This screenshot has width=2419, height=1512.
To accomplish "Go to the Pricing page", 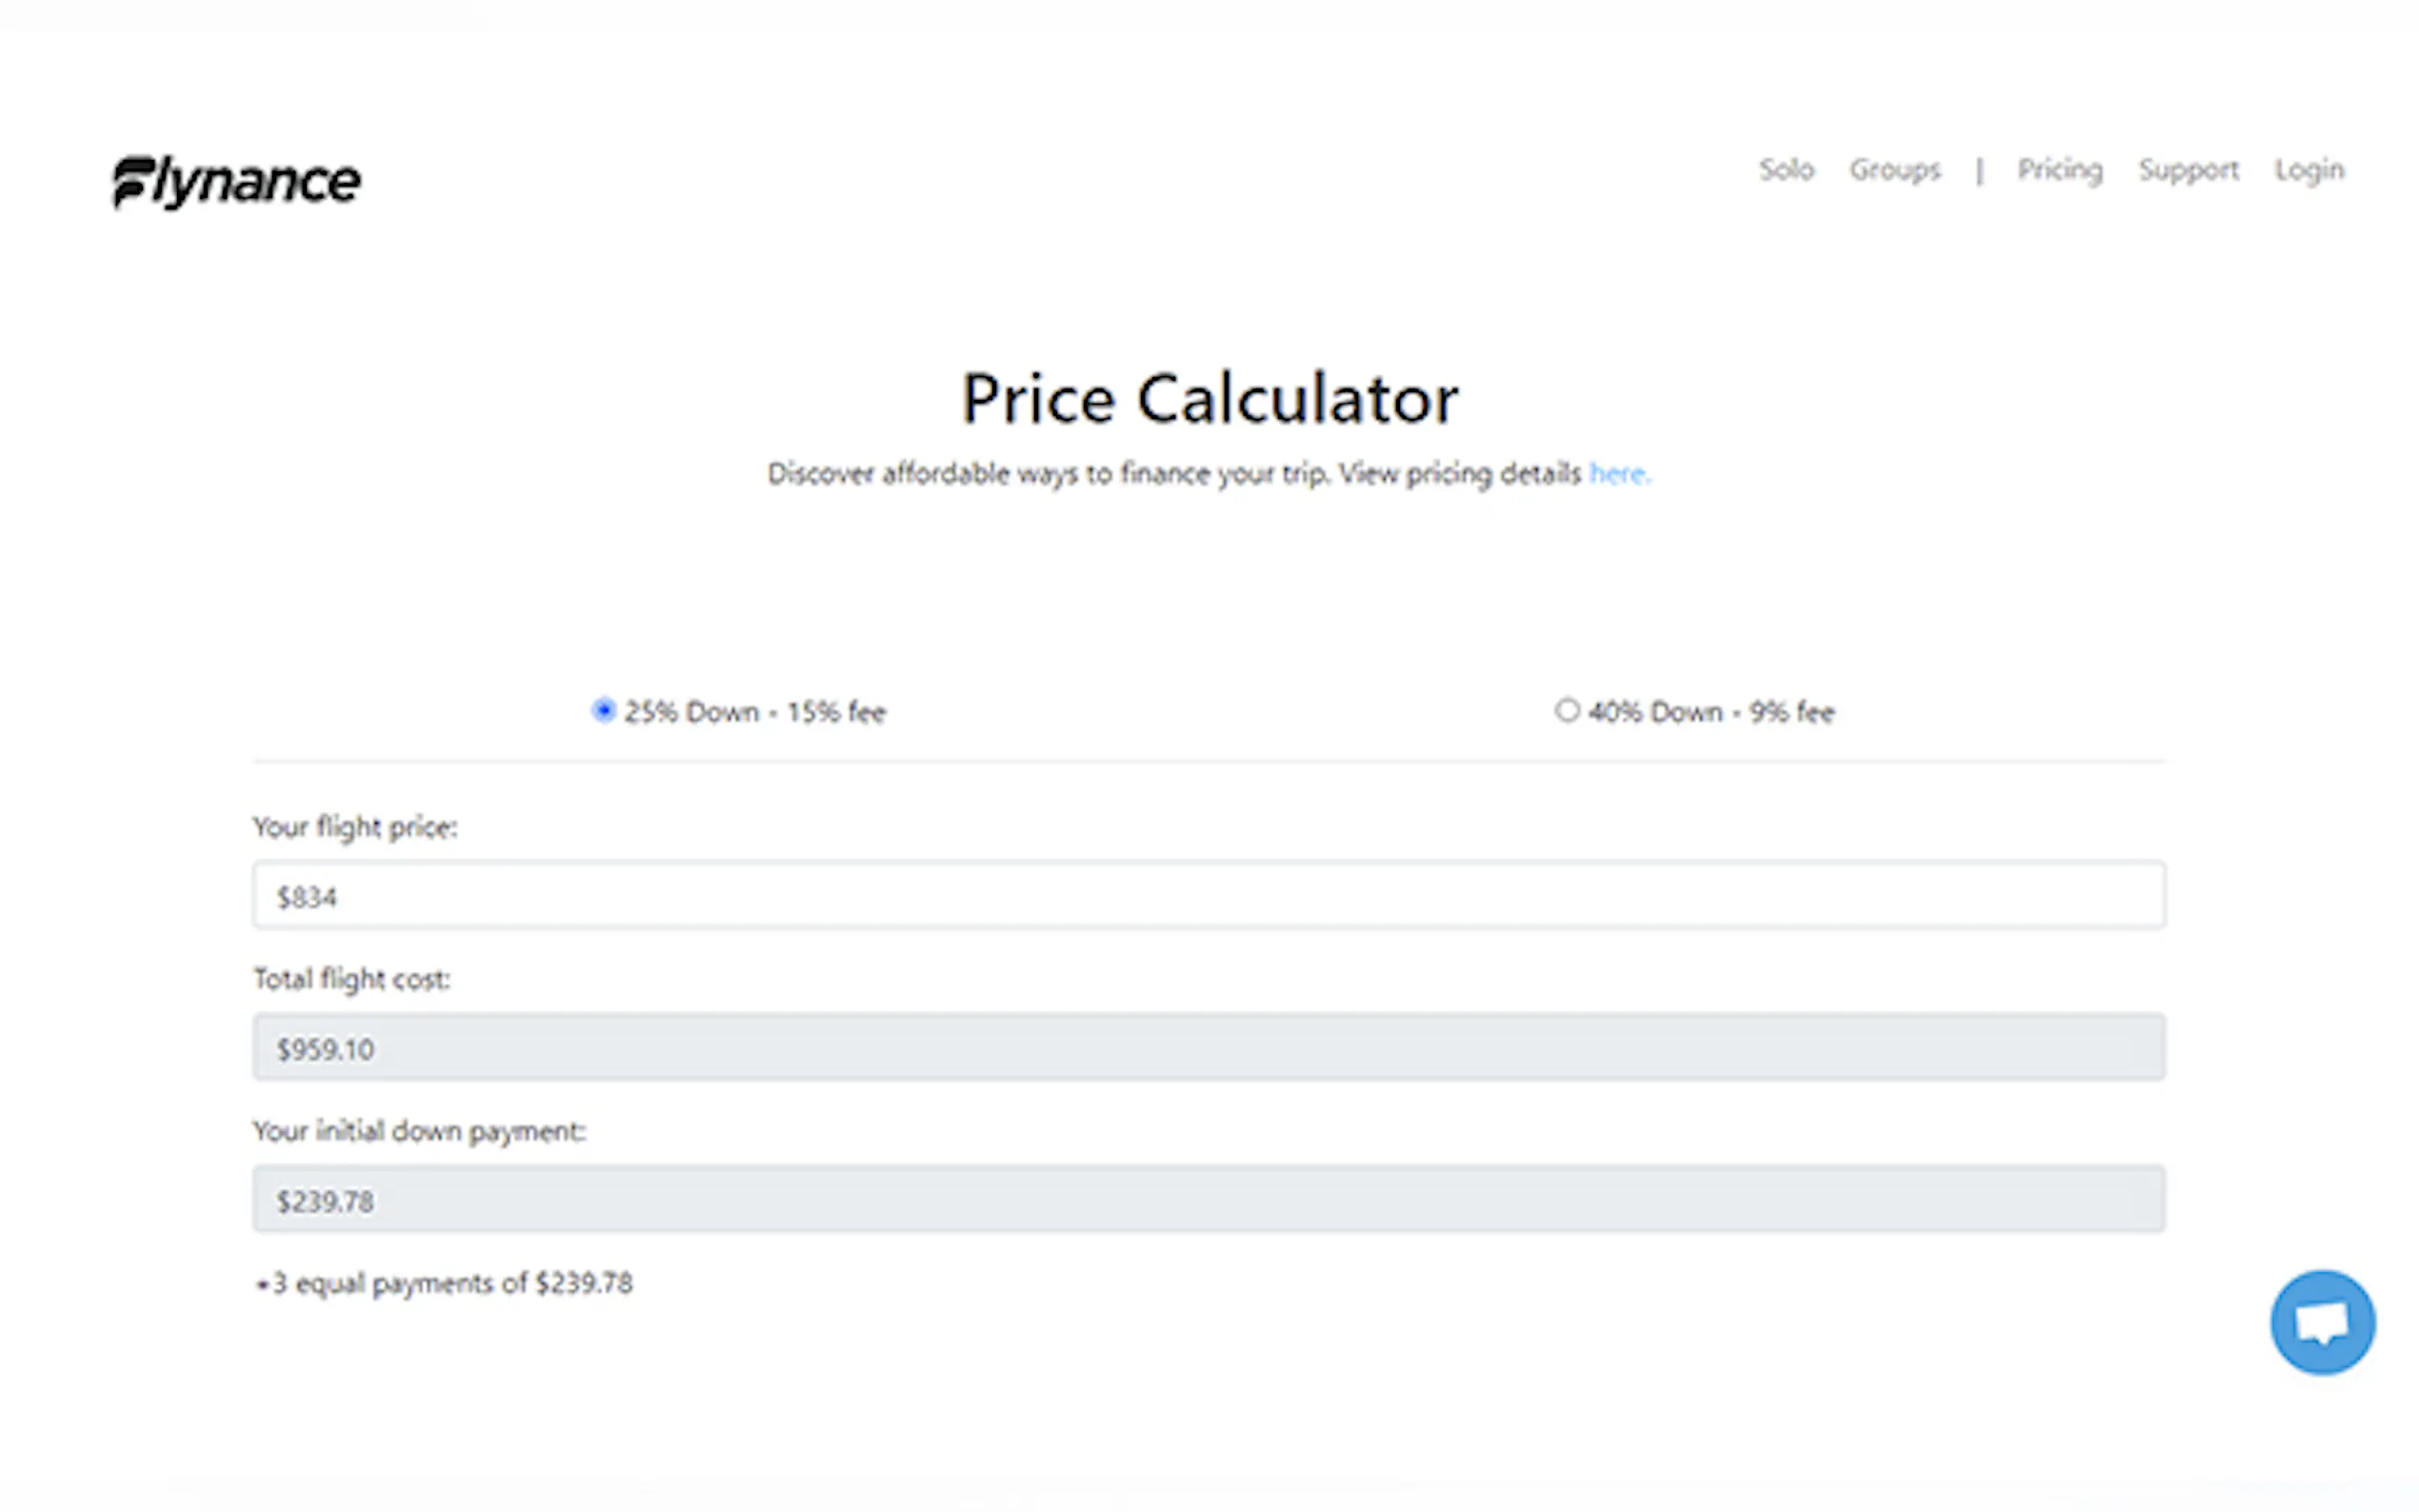I will pos(2060,170).
